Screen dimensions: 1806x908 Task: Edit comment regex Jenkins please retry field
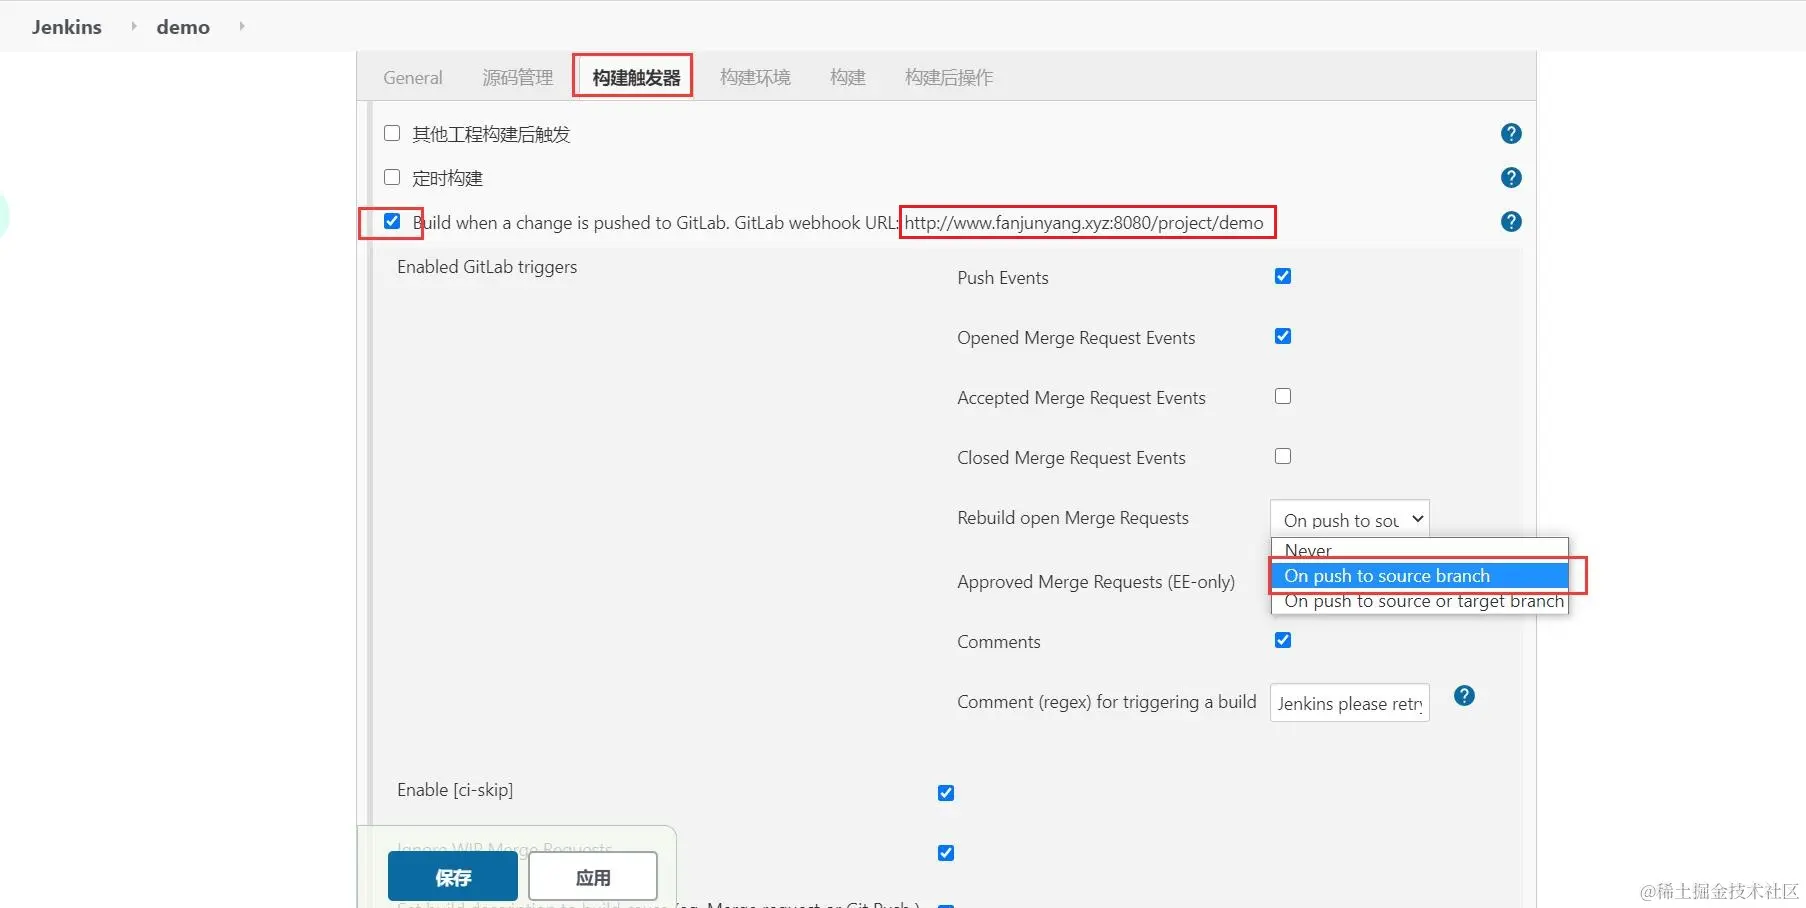(x=1350, y=703)
